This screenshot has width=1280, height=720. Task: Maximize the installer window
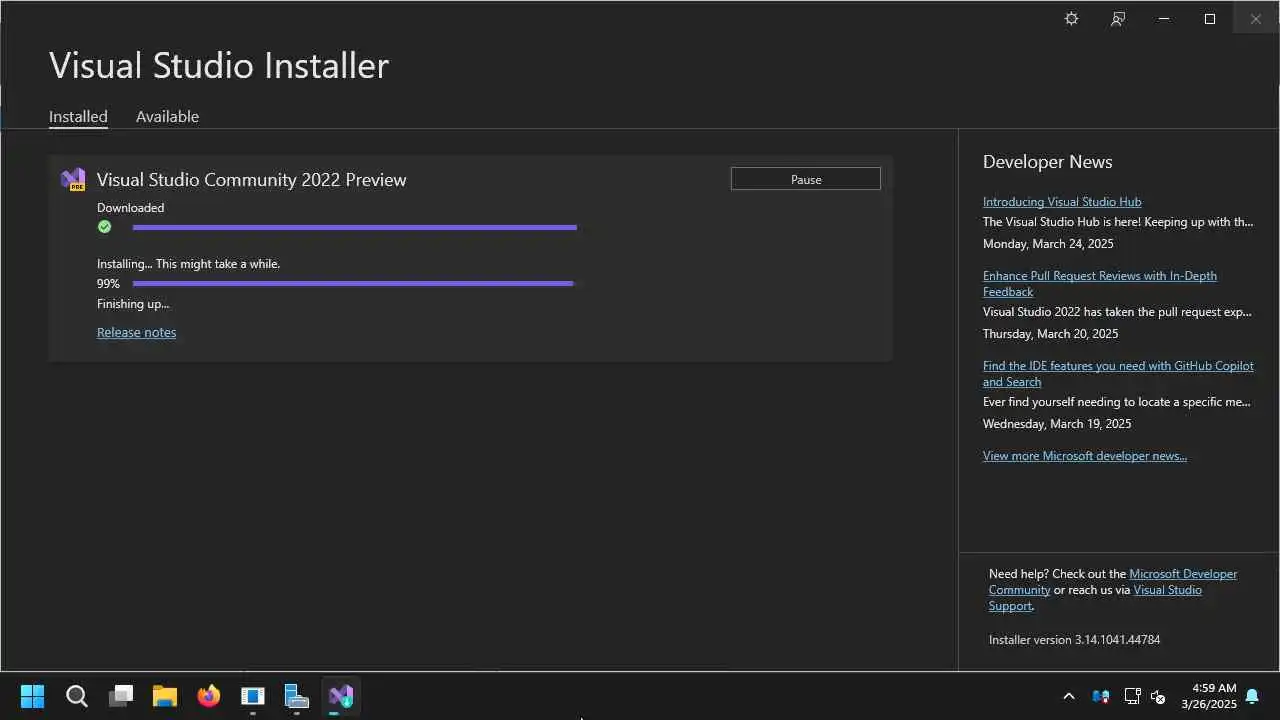coord(1210,19)
